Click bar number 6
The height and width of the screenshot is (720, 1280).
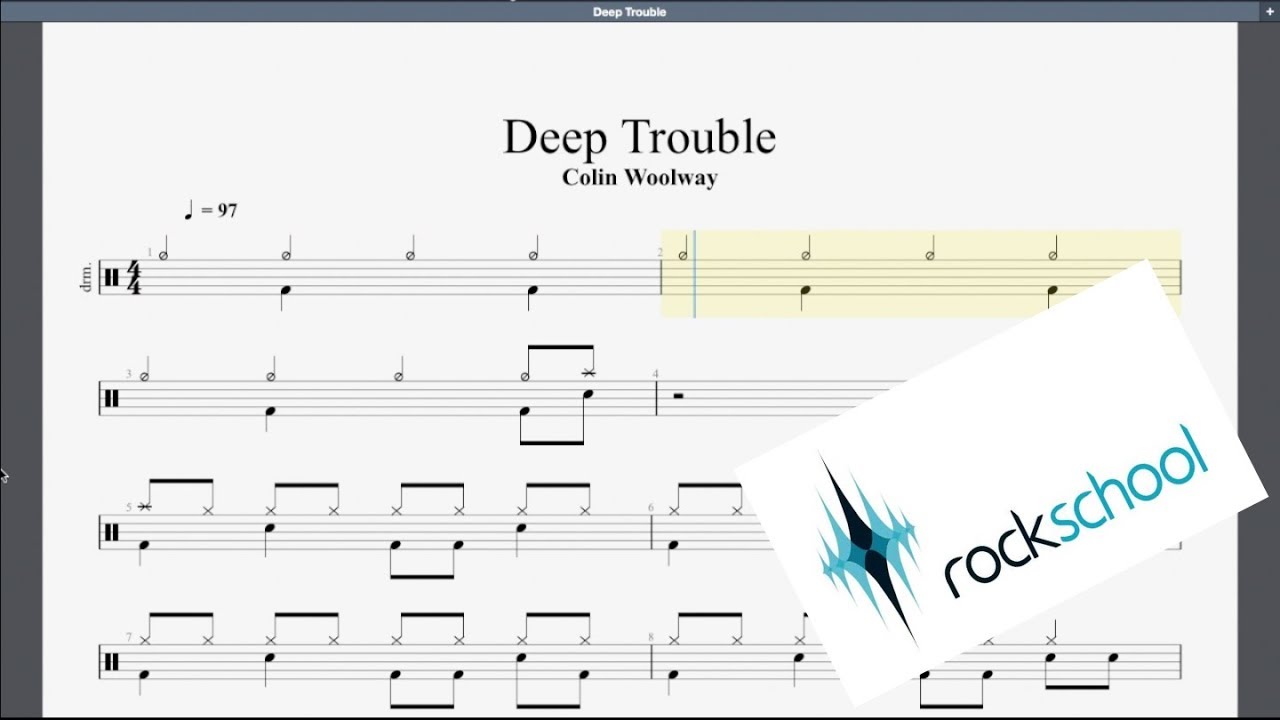pos(651,508)
